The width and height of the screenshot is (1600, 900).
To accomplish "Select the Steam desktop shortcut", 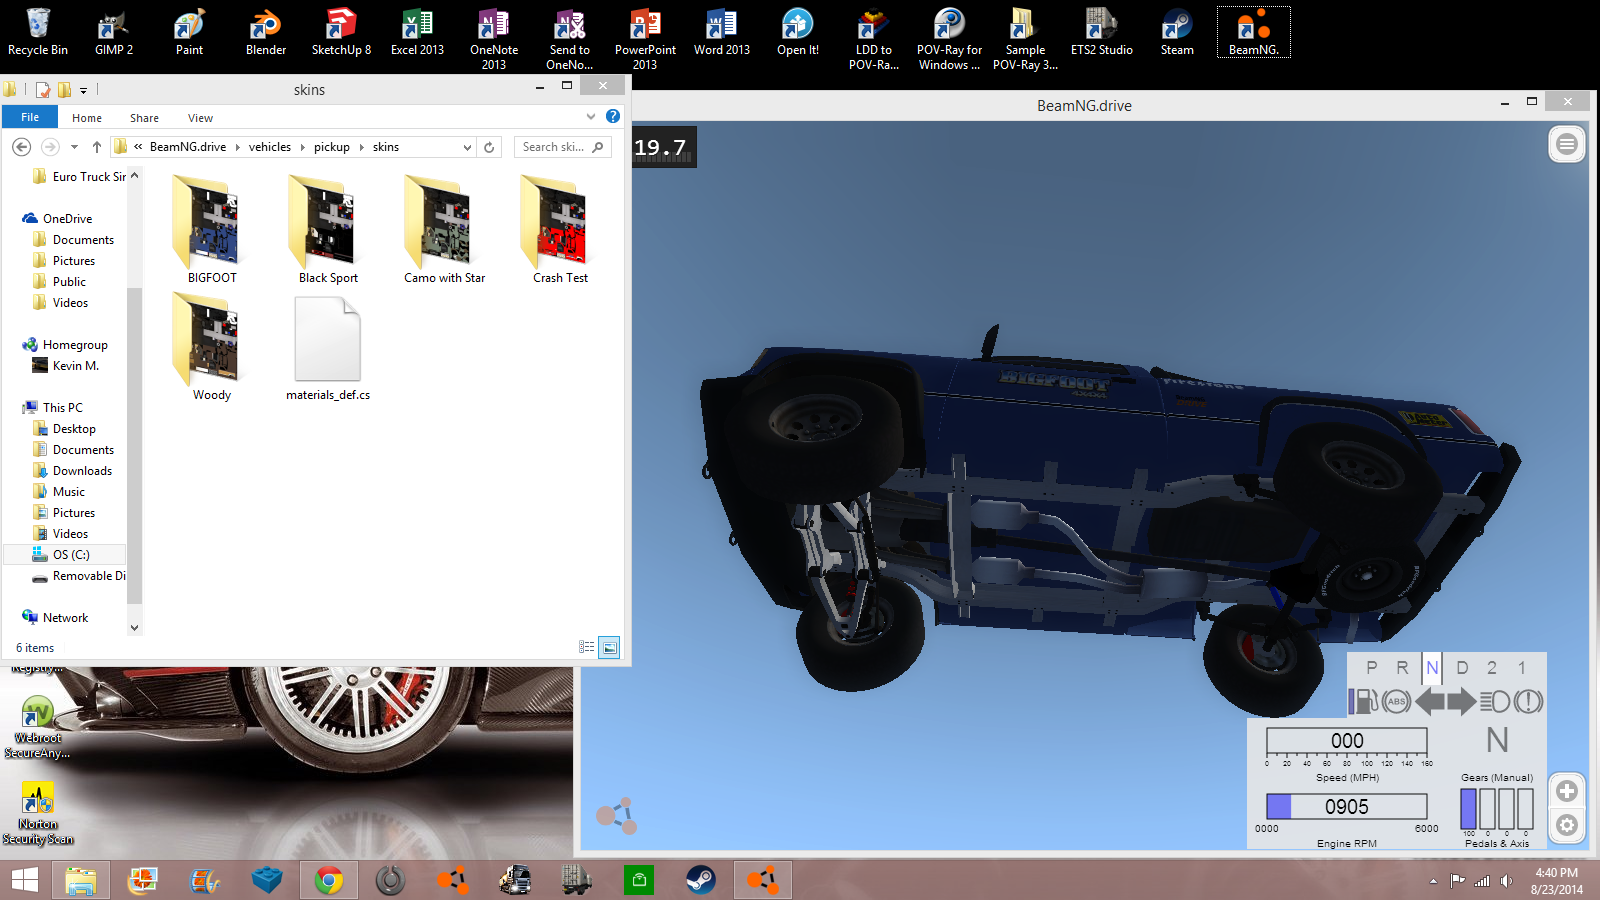I will tap(1177, 33).
